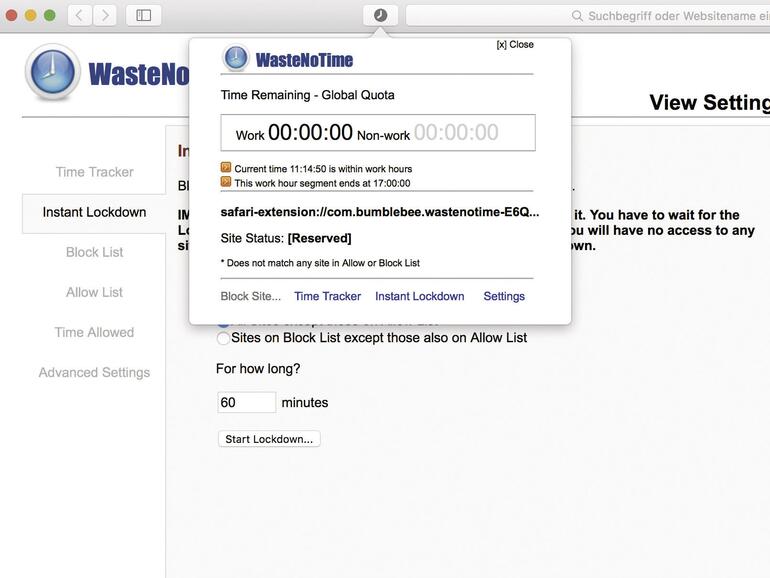Toggle the Safari sidebar button

pyautogui.click(x=143, y=15)
